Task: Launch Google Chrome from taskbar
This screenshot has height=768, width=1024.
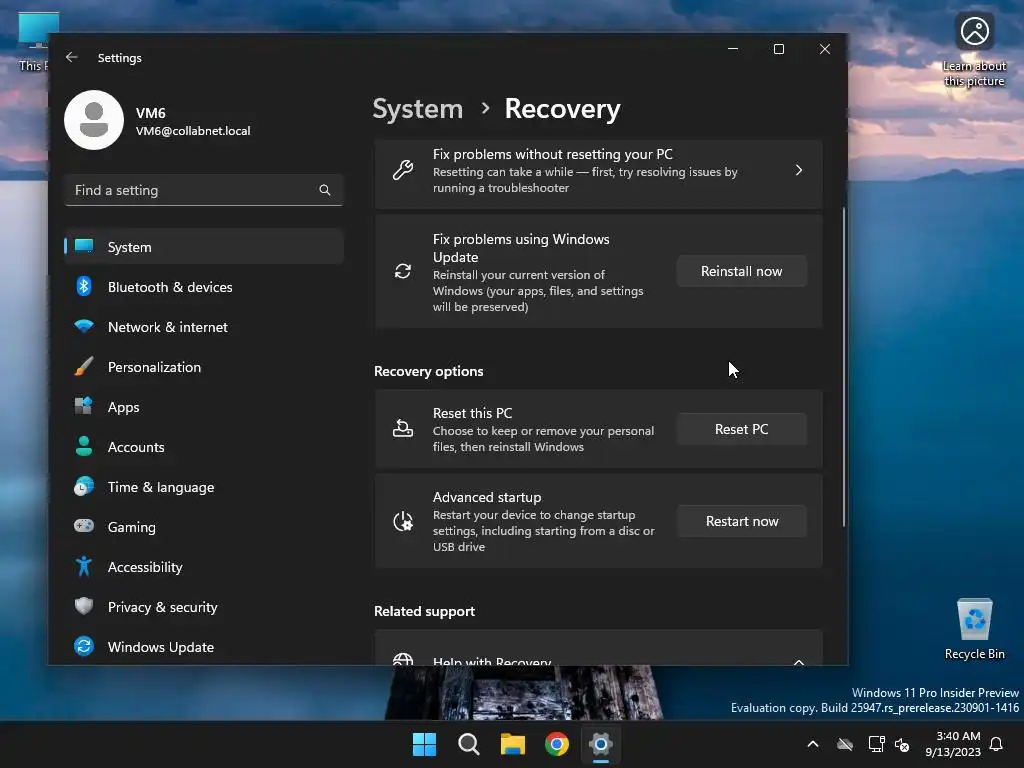Action: [x=557, y=744]
